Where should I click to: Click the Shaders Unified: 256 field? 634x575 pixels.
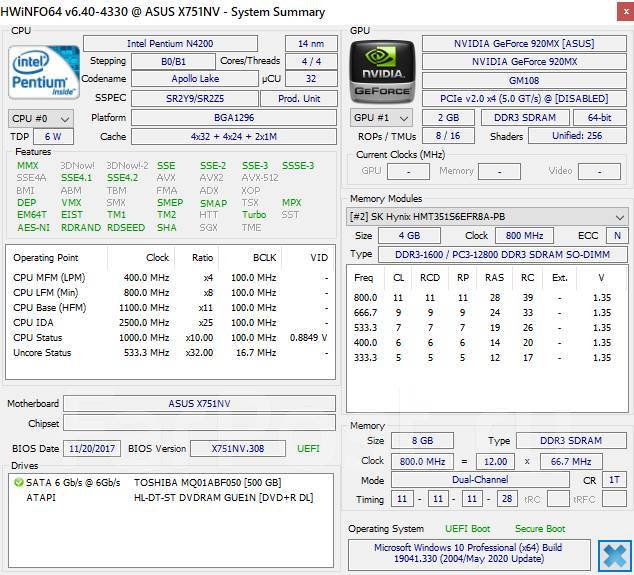pyautogui.click(x=577, y=135)
